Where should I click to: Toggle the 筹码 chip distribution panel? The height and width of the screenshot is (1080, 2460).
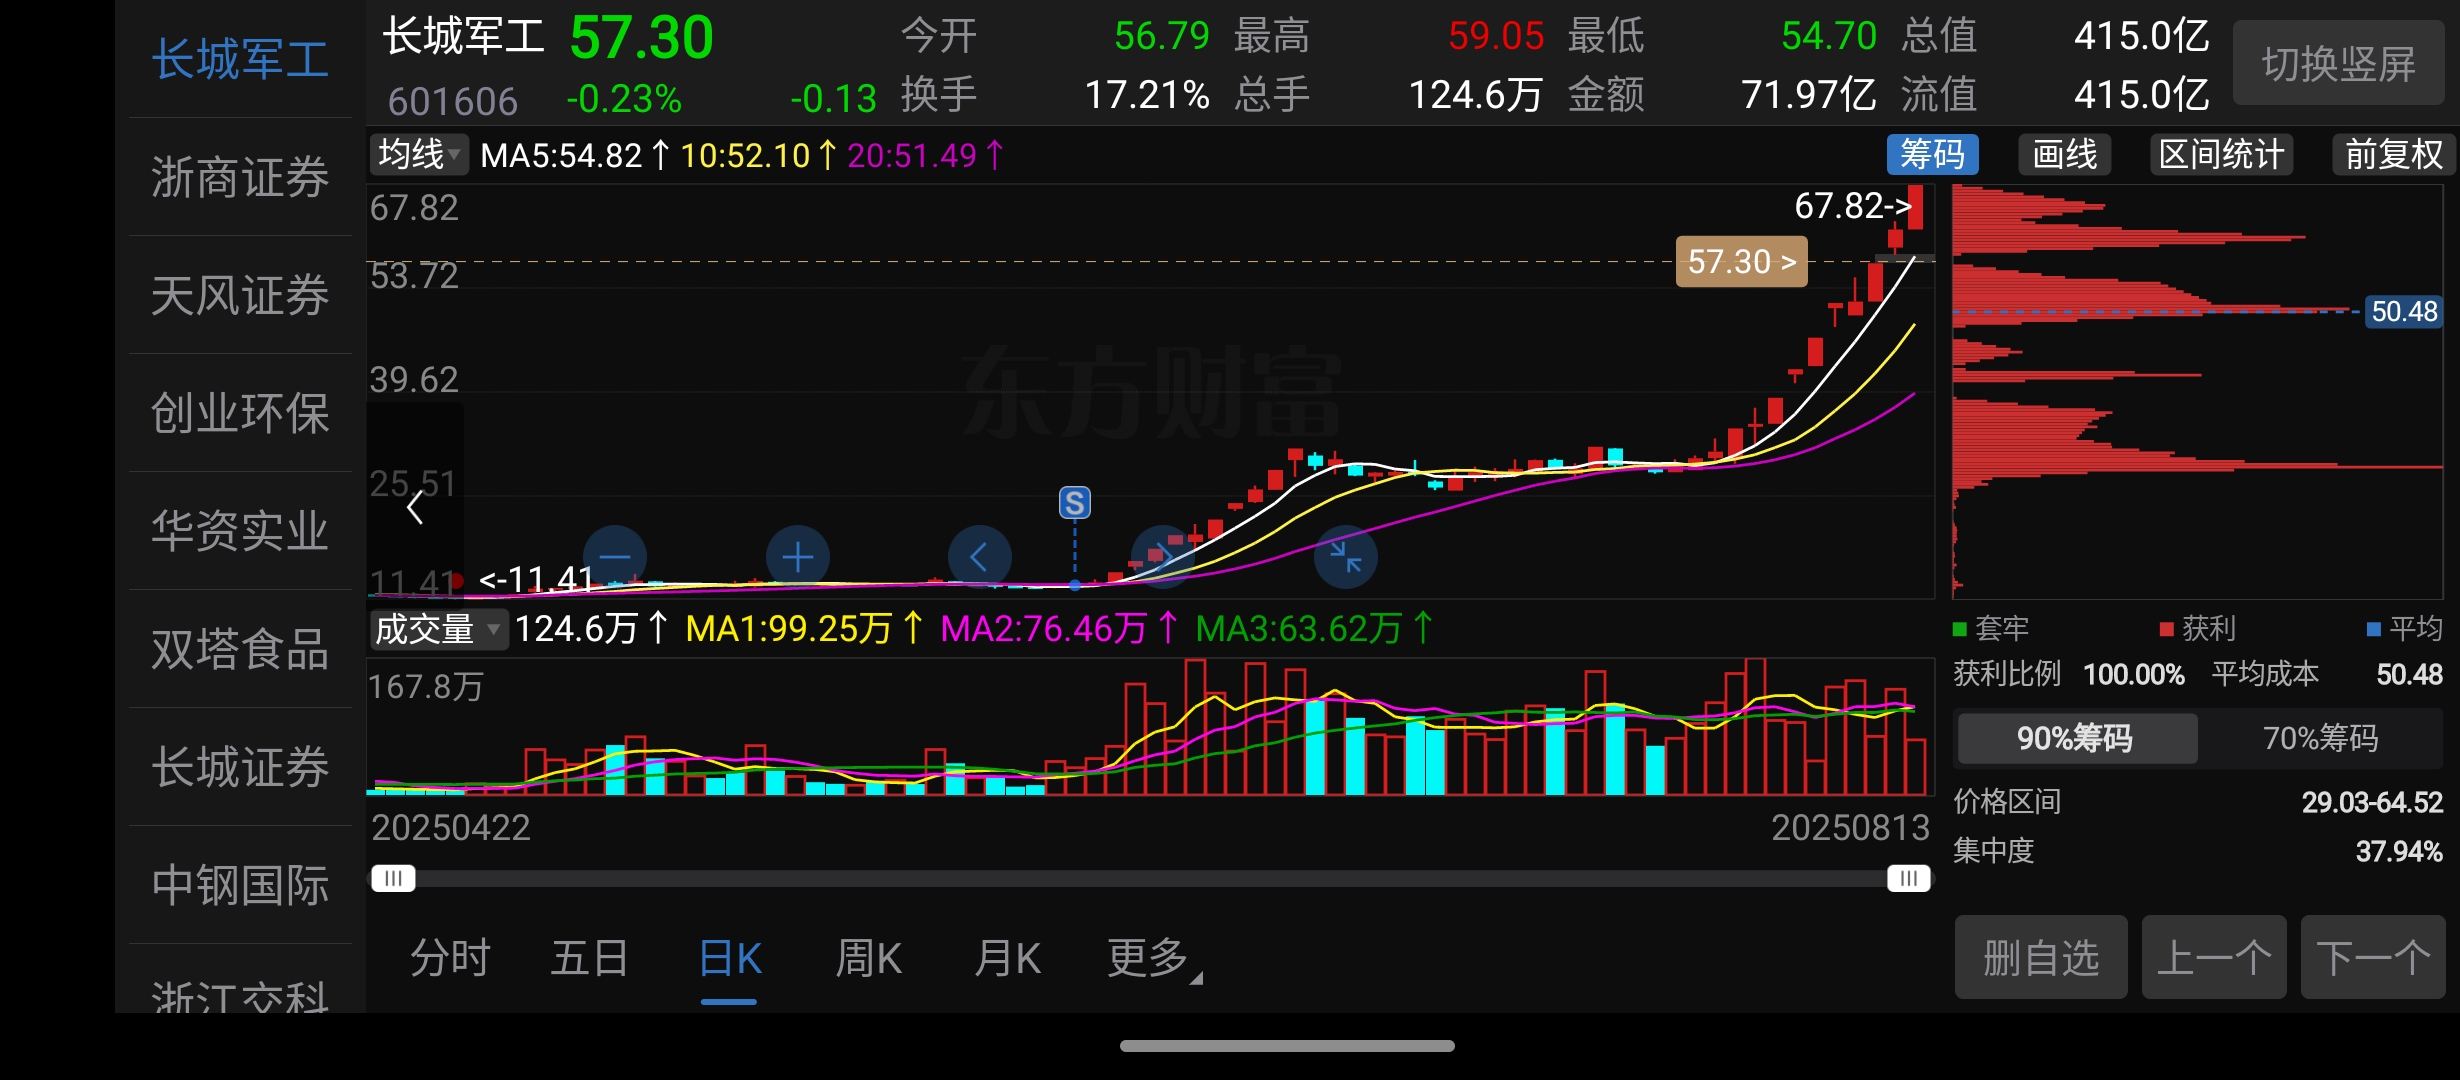click(1932, 155)
